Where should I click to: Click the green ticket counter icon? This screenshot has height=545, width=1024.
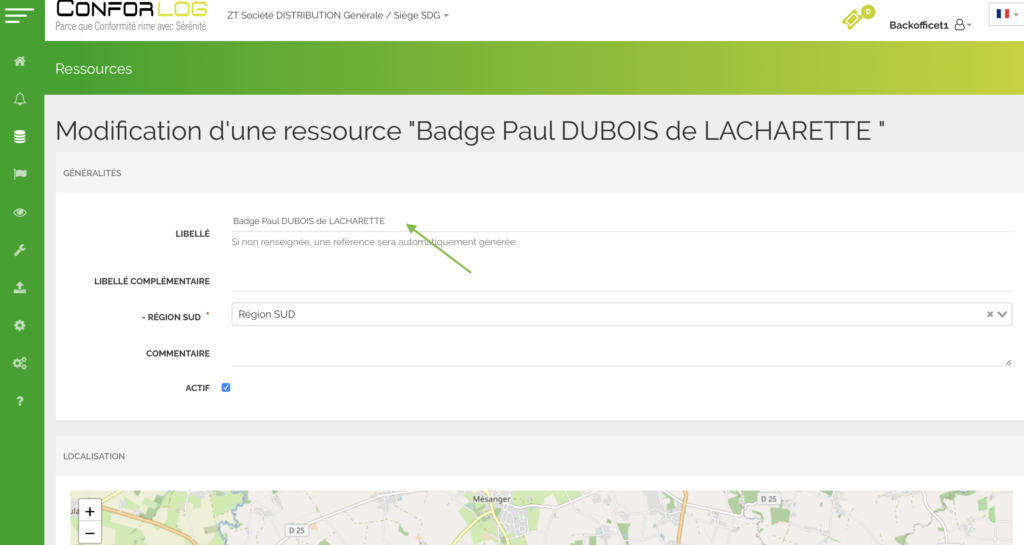pyautogui.click(x=856, y=18)
